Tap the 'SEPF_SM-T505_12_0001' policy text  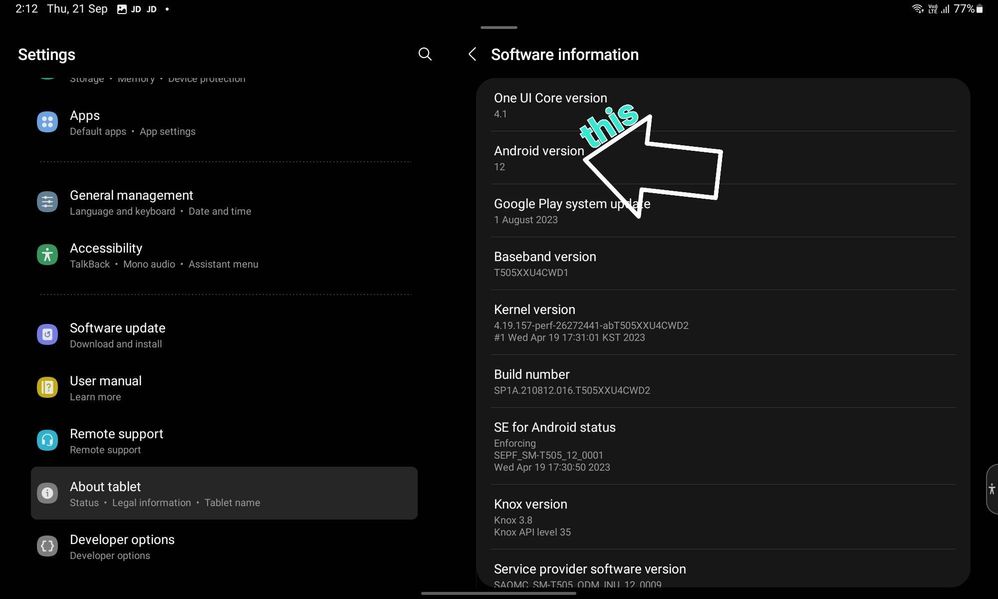549,455
